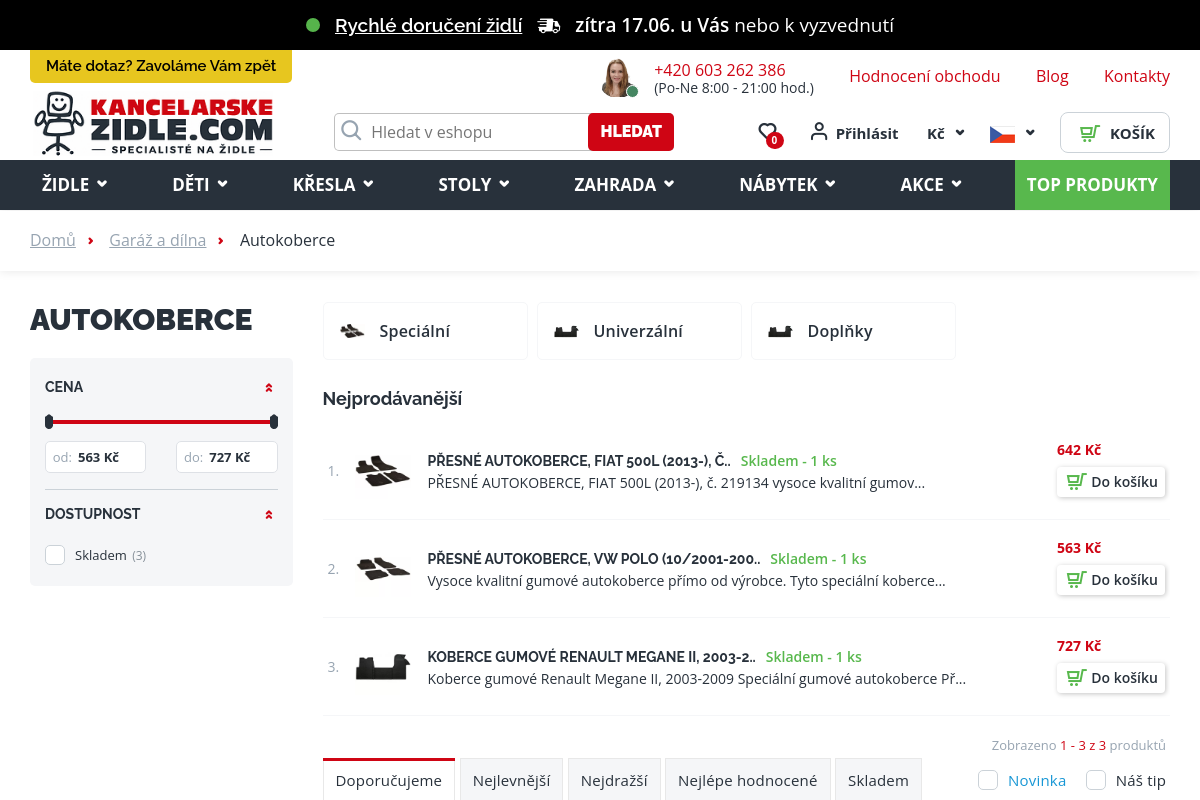Click the red HLEDAT search button
The height and width of the screenshot is (800, 1200).
pos(631,132)
